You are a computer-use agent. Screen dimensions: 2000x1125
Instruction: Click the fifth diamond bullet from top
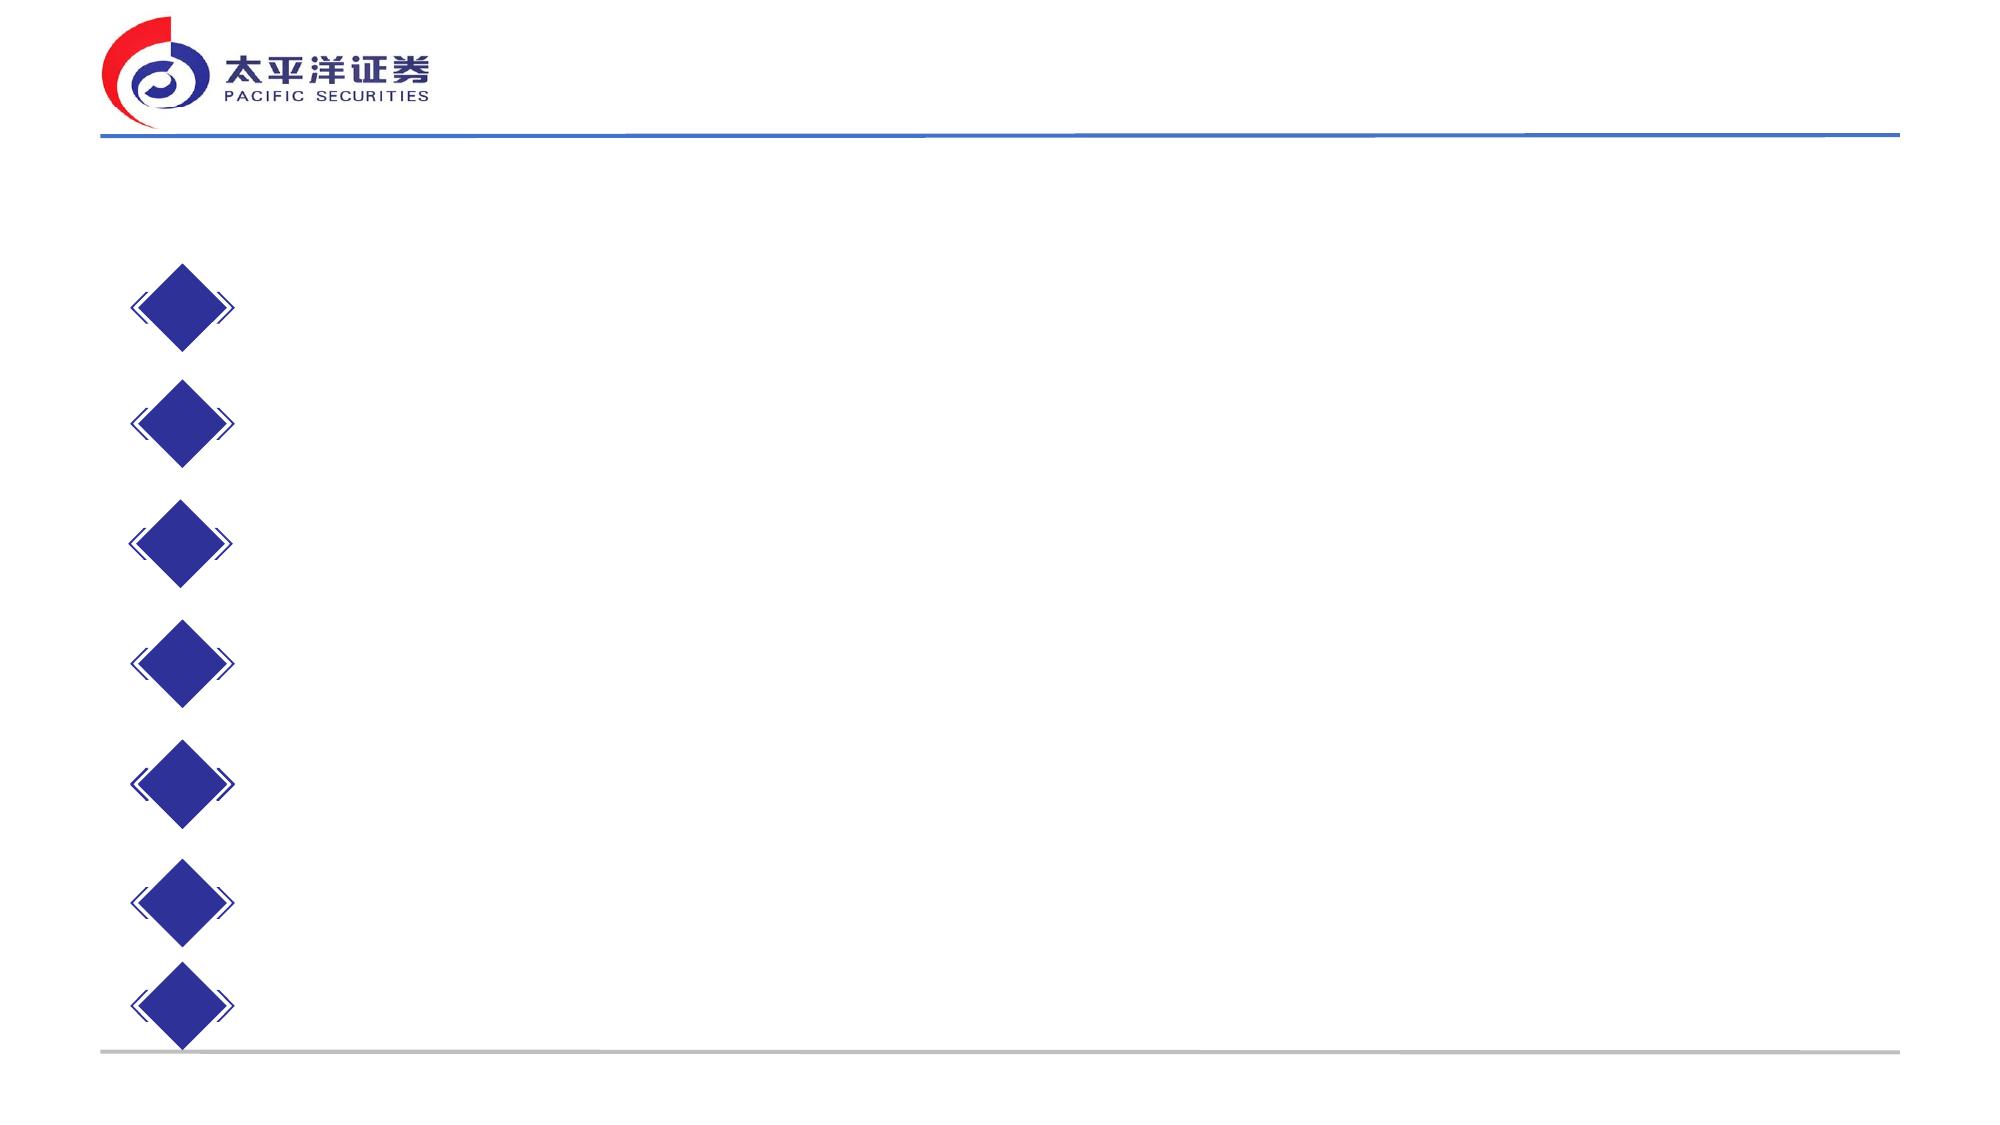coord(182,784)
